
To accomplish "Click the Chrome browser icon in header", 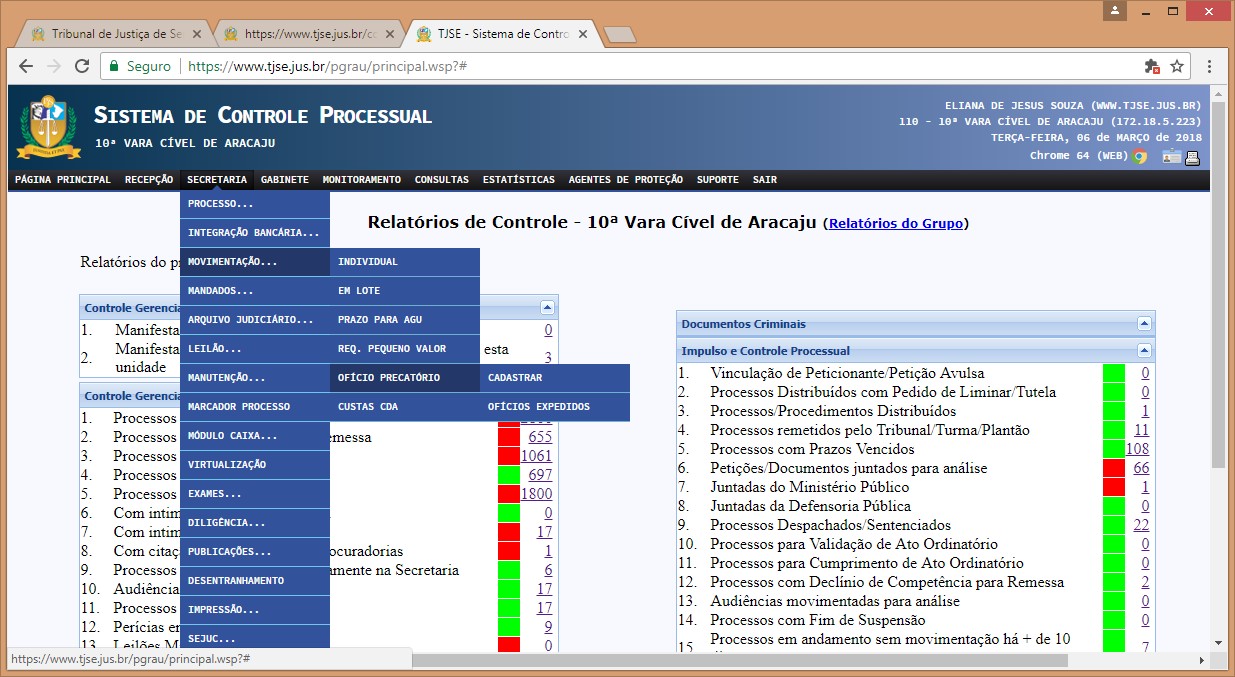I will [1140, 156].
